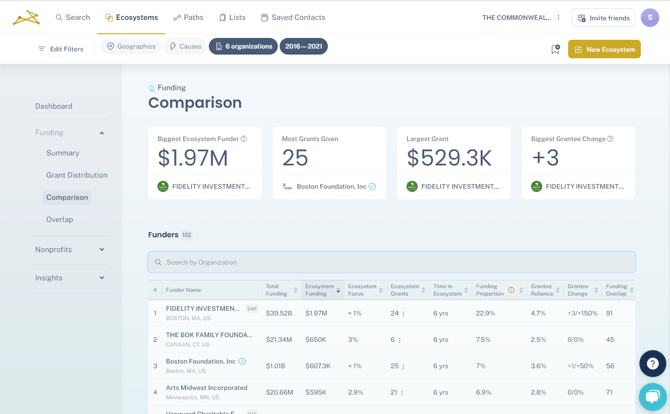
Task: Expand the Insights sidebar section
Action: click(101, 278)
